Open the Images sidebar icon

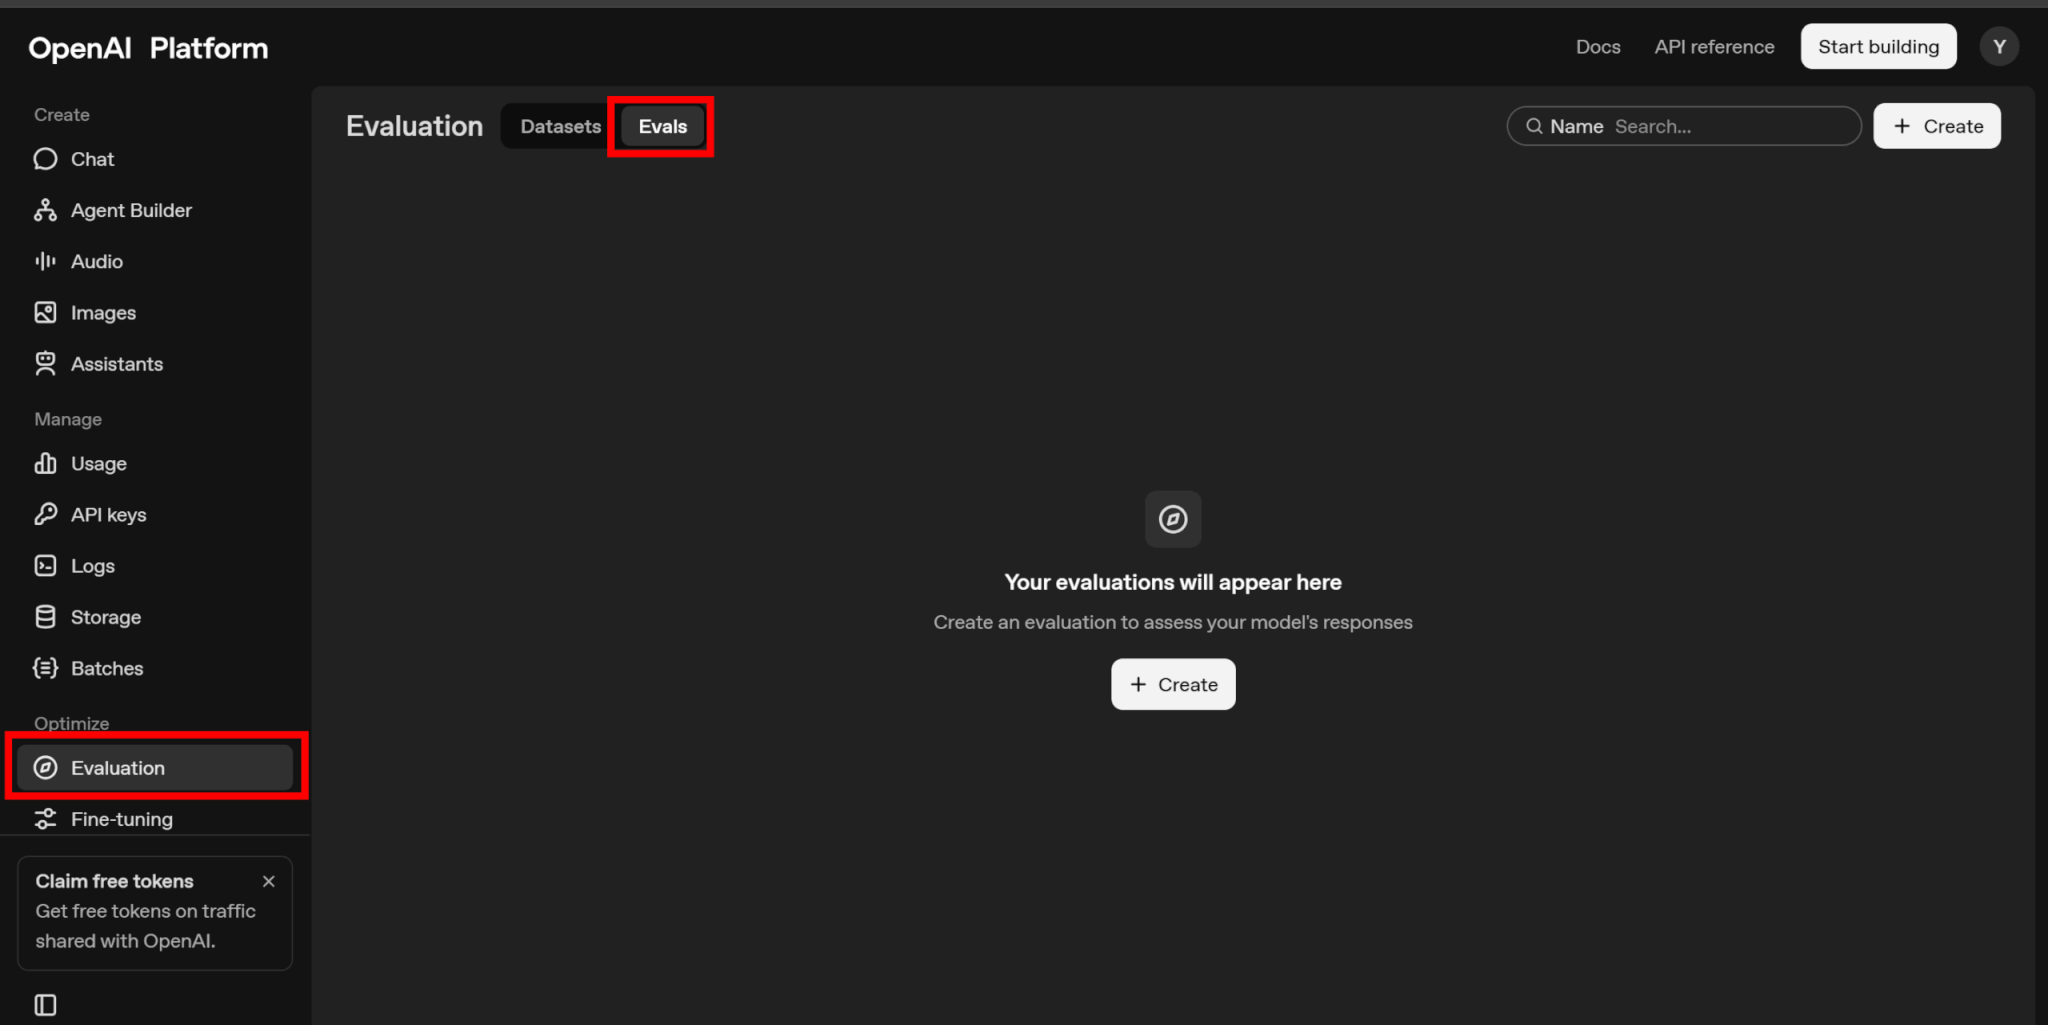[x=45, y=313]
